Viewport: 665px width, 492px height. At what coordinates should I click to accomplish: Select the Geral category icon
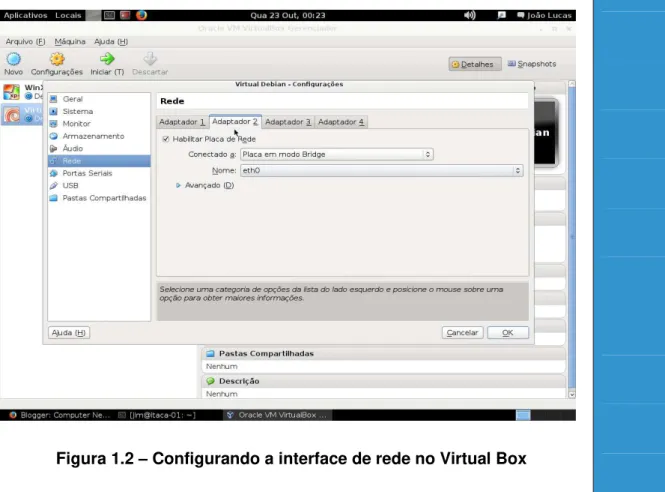pos(53,99)
